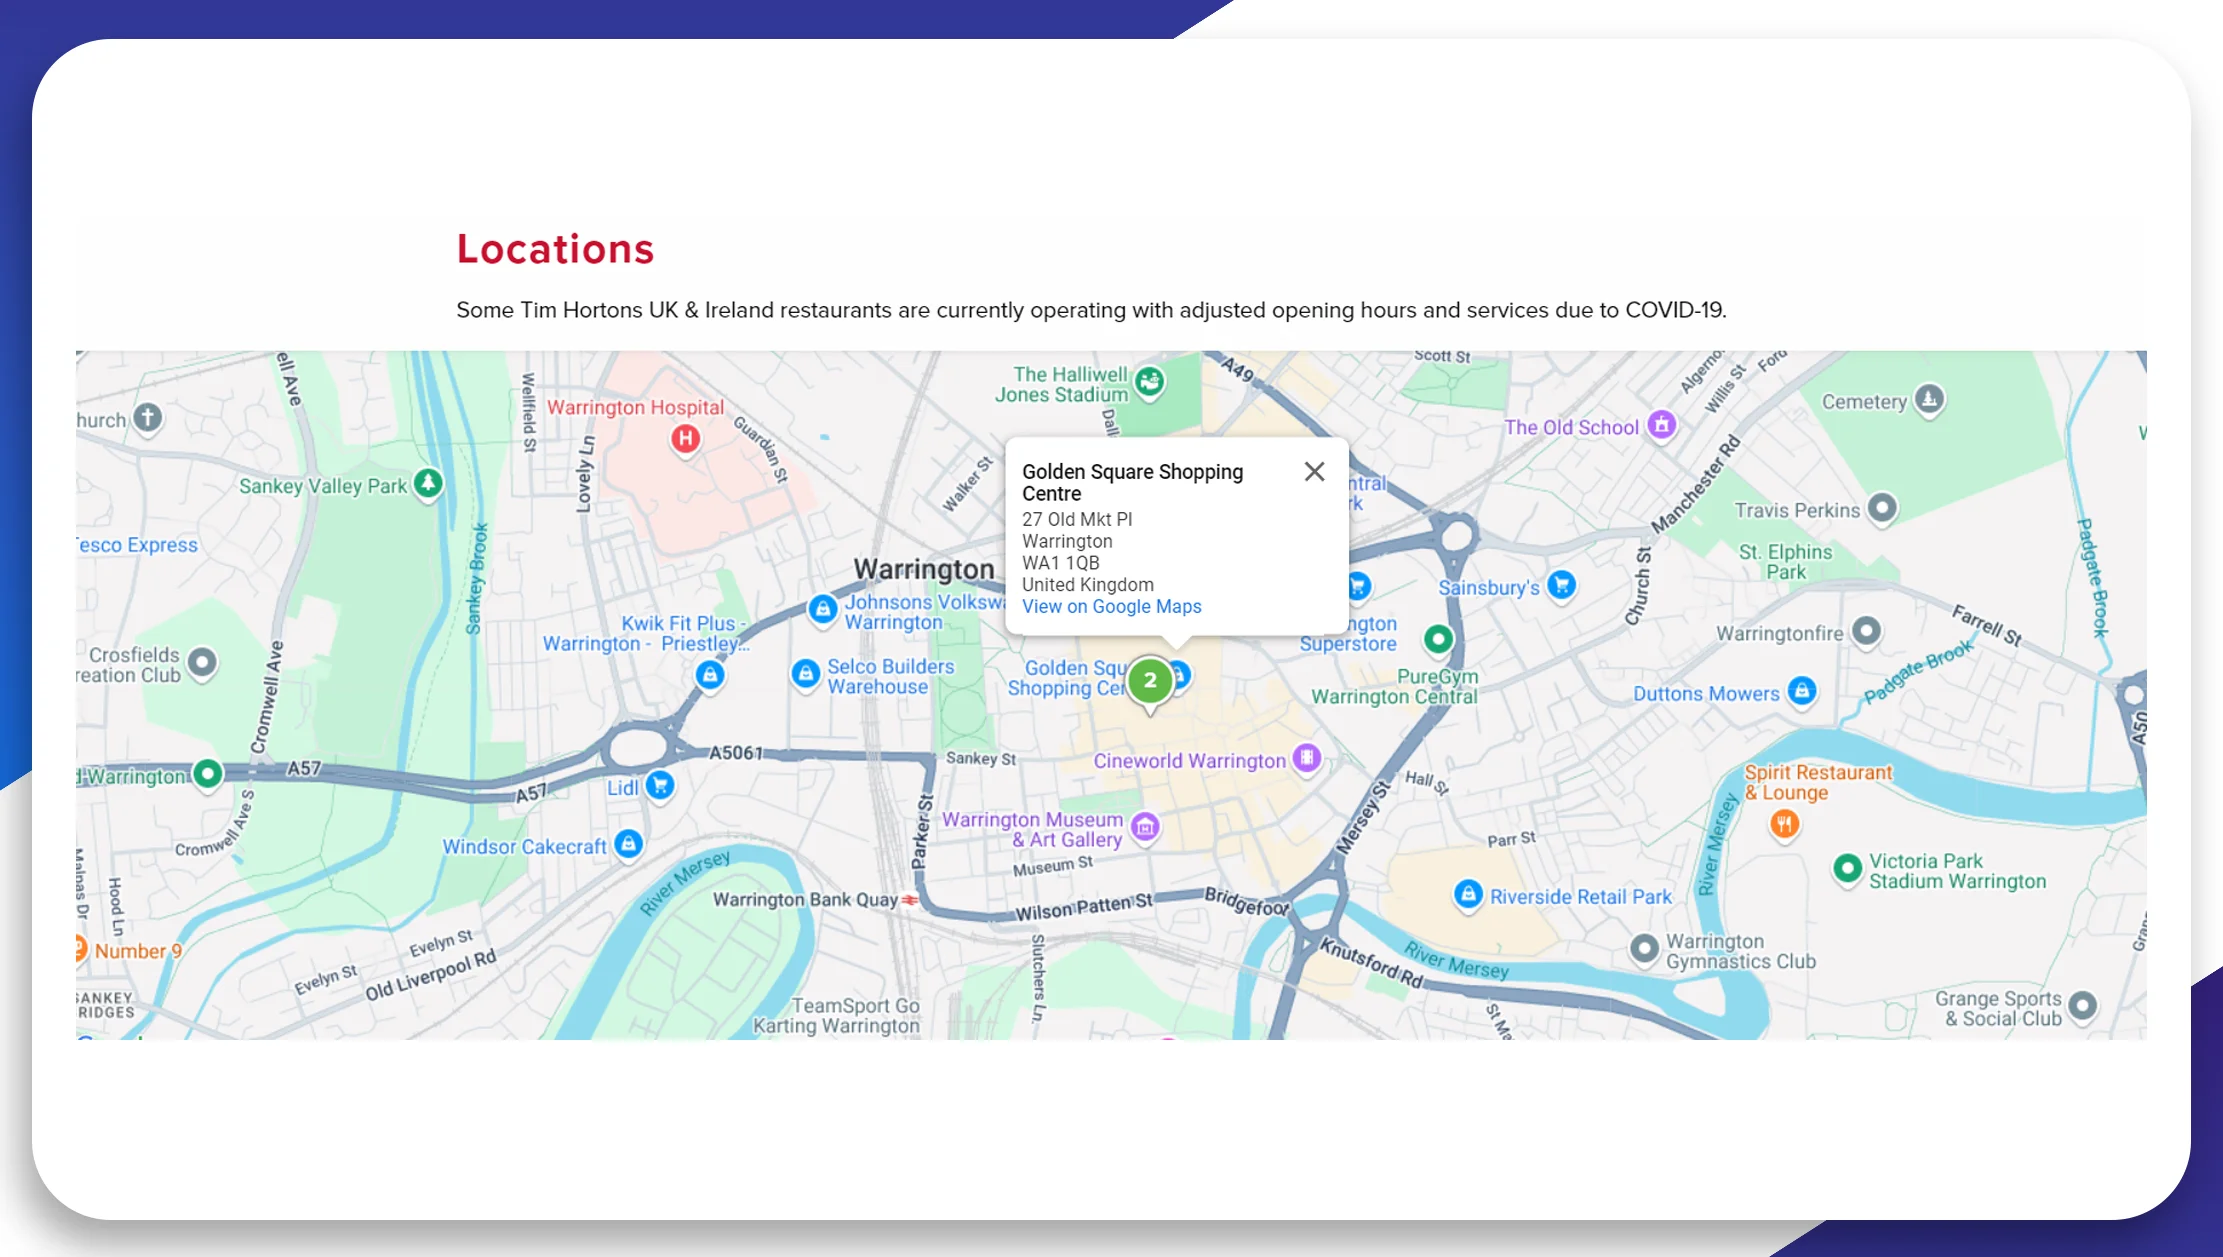Click the Grange Sports & Social Club pin

click(x=2082, y=1005)
